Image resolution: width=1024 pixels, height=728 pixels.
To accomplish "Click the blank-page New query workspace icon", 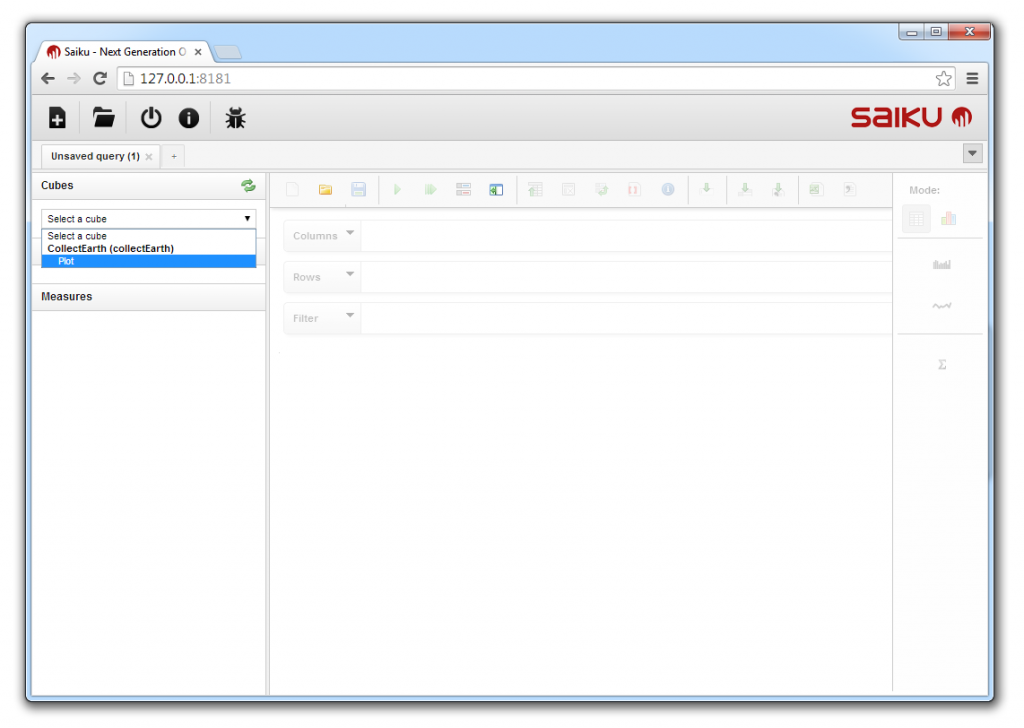I will pos(293,189).
